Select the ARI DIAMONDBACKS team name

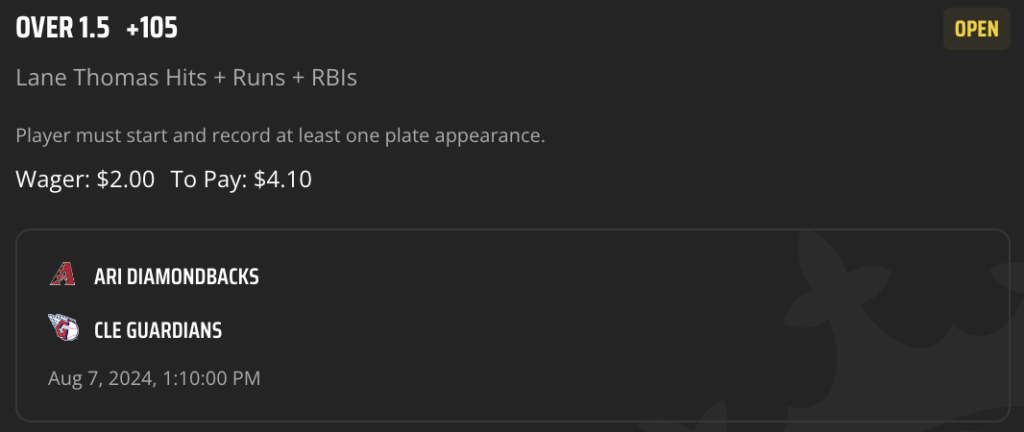pos(176,277)
